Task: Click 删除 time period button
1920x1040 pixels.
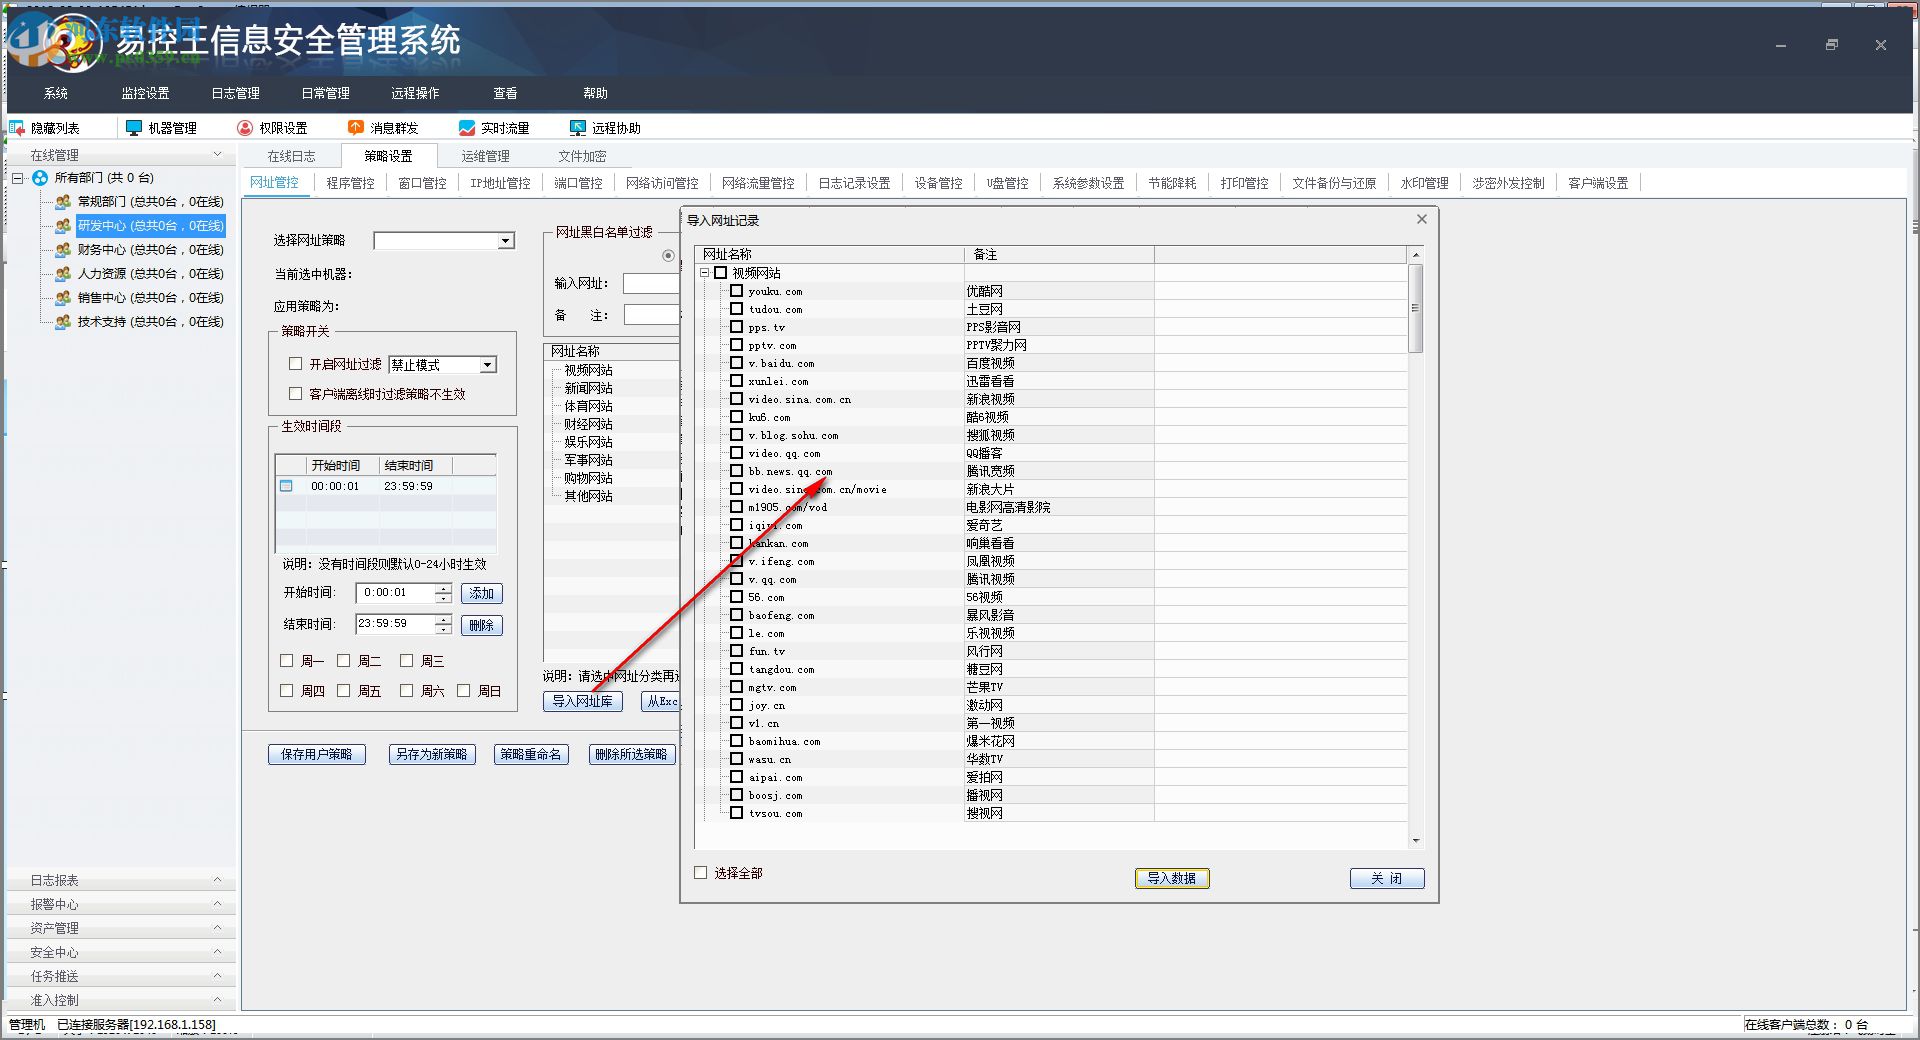Action: 482,625
